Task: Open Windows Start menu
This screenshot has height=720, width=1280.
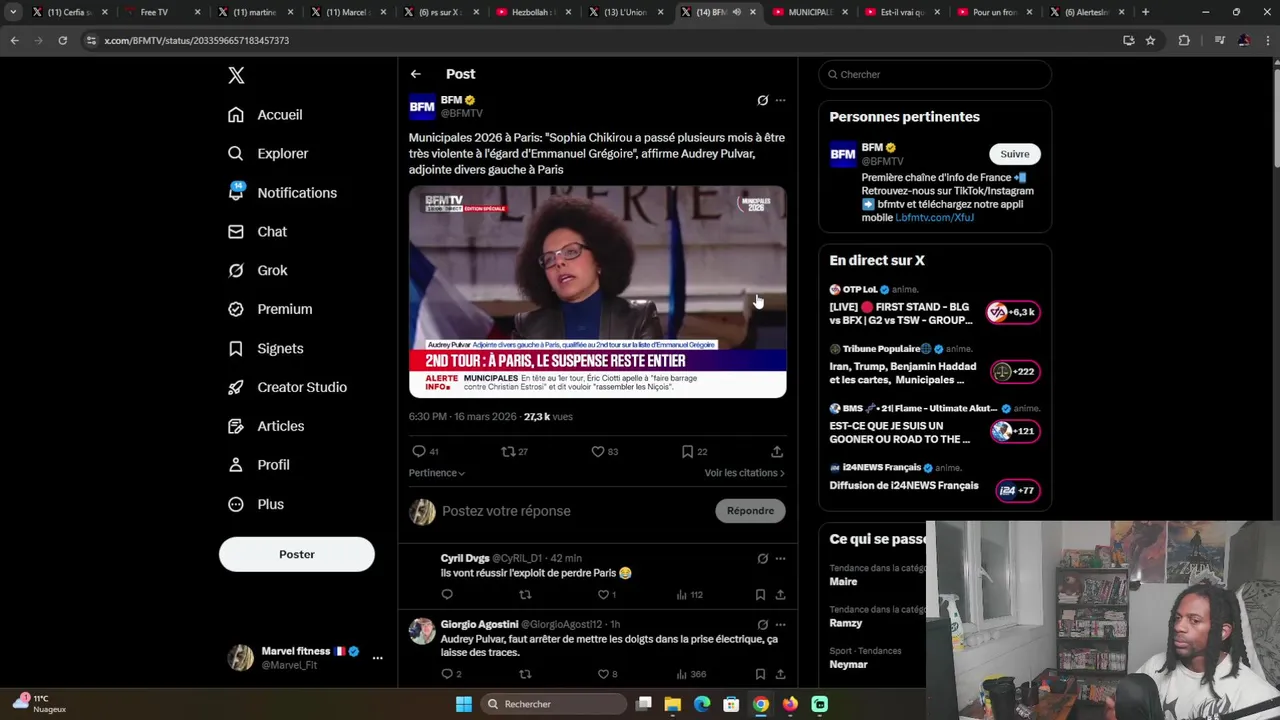Action: click(x=463, y=704)
